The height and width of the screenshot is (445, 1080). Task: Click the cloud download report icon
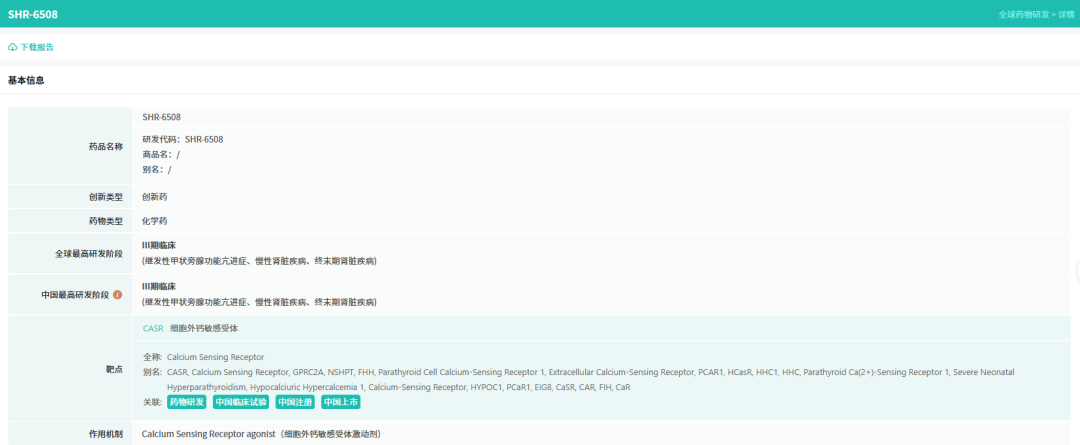tap(12, 48)
